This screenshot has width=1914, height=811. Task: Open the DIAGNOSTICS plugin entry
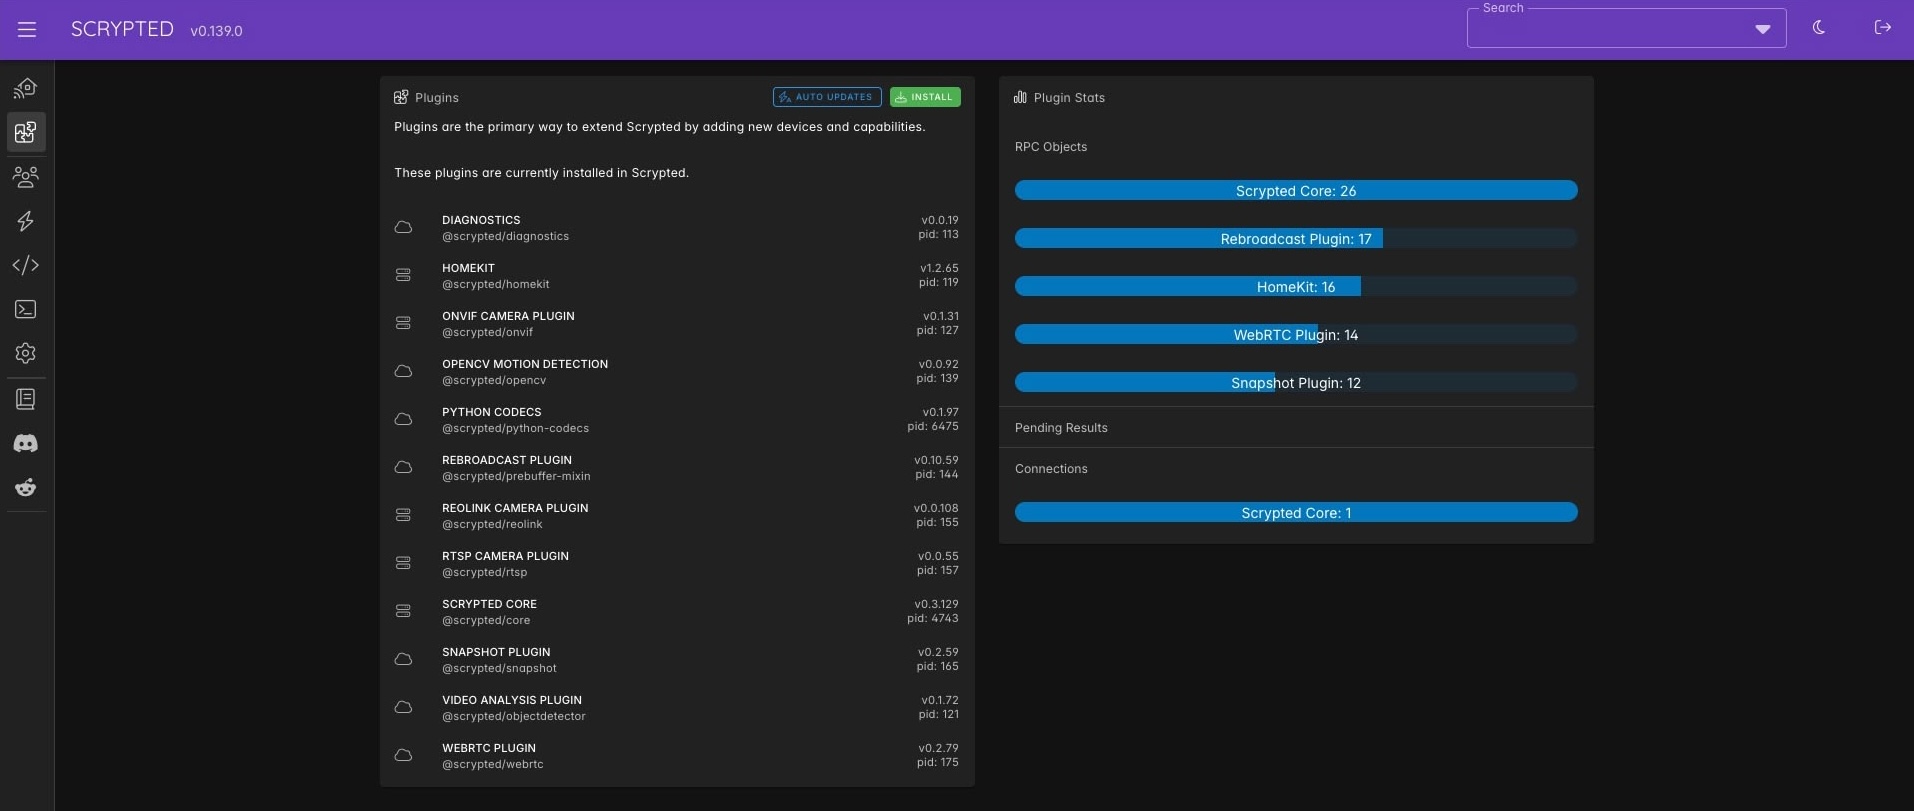(x=676, y=228)
